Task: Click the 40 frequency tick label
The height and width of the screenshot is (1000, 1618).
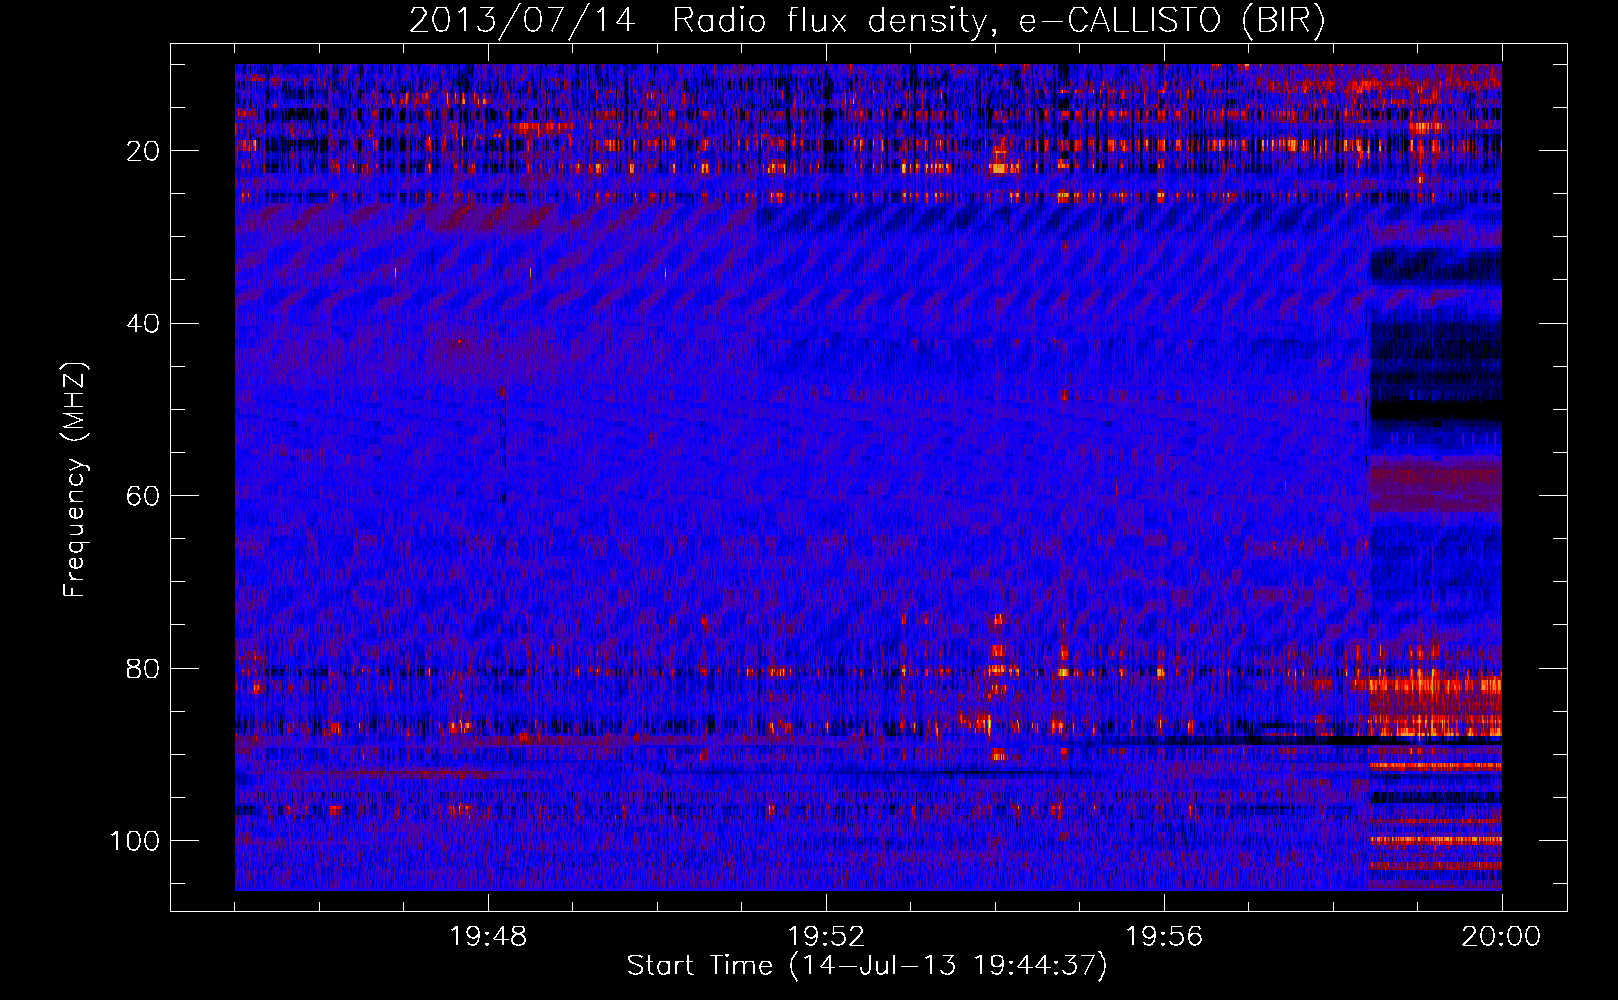Action: pyautogui.click(x=144, y=324)
